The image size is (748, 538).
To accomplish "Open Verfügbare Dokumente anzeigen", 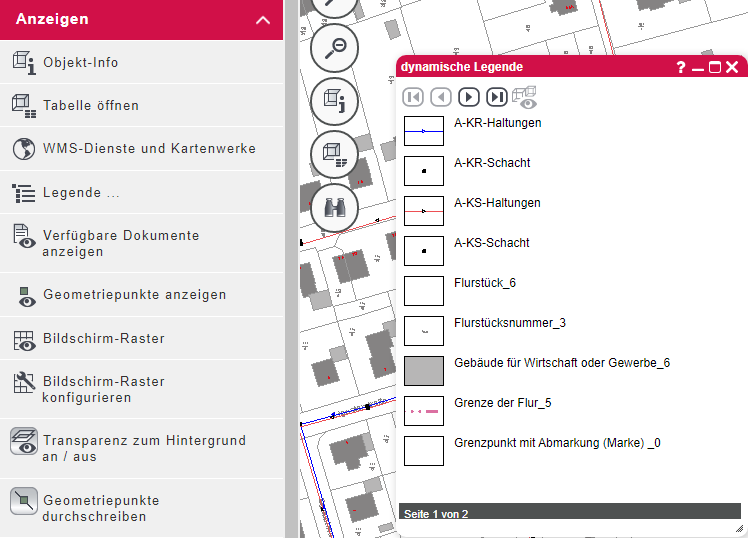I will [x=121, y=243].
